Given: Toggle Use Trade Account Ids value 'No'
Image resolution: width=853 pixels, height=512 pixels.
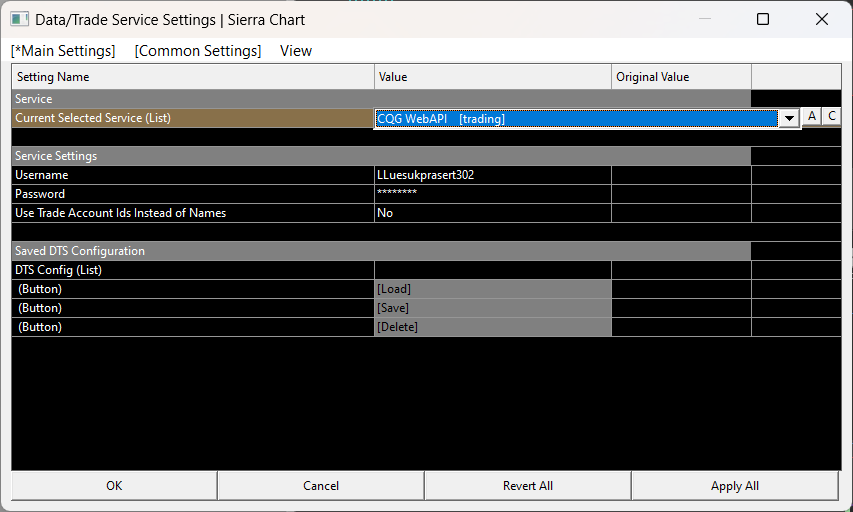Looking at the screenshot, I should 492,213.
